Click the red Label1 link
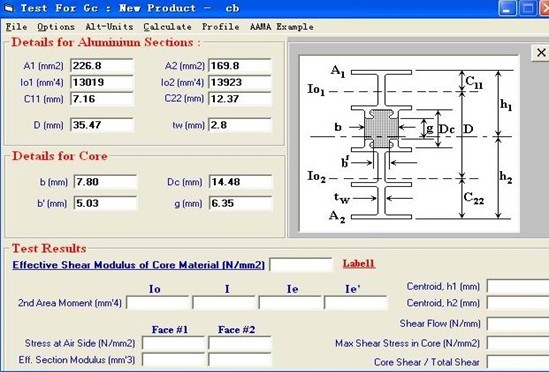 [x=359, y=264]
